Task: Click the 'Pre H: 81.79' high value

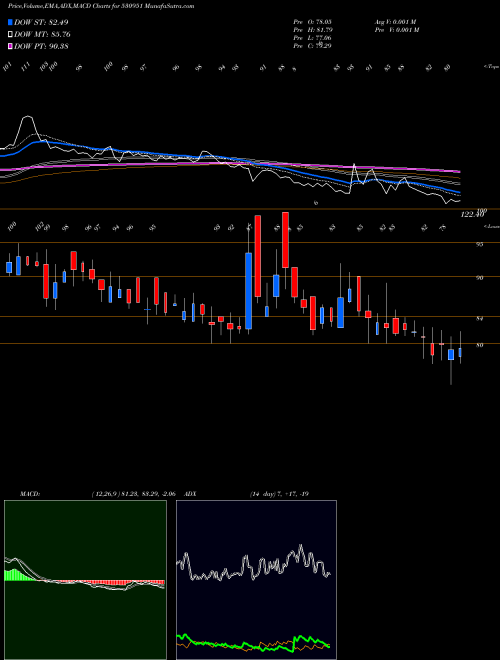Action: (x=313, y=30)
